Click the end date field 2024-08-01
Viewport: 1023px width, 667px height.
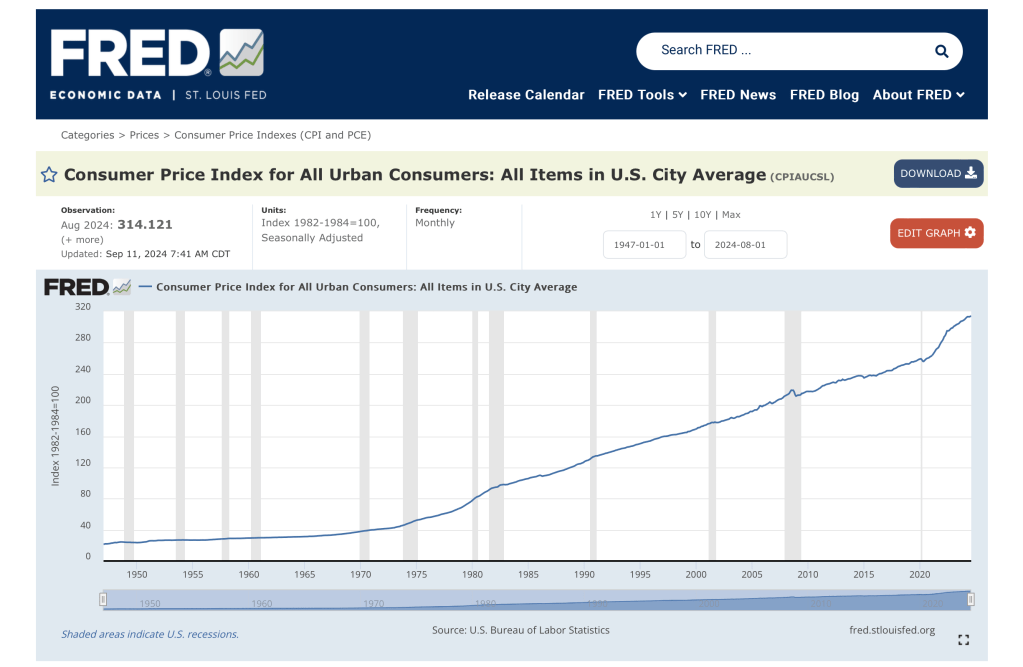(745, 245)
